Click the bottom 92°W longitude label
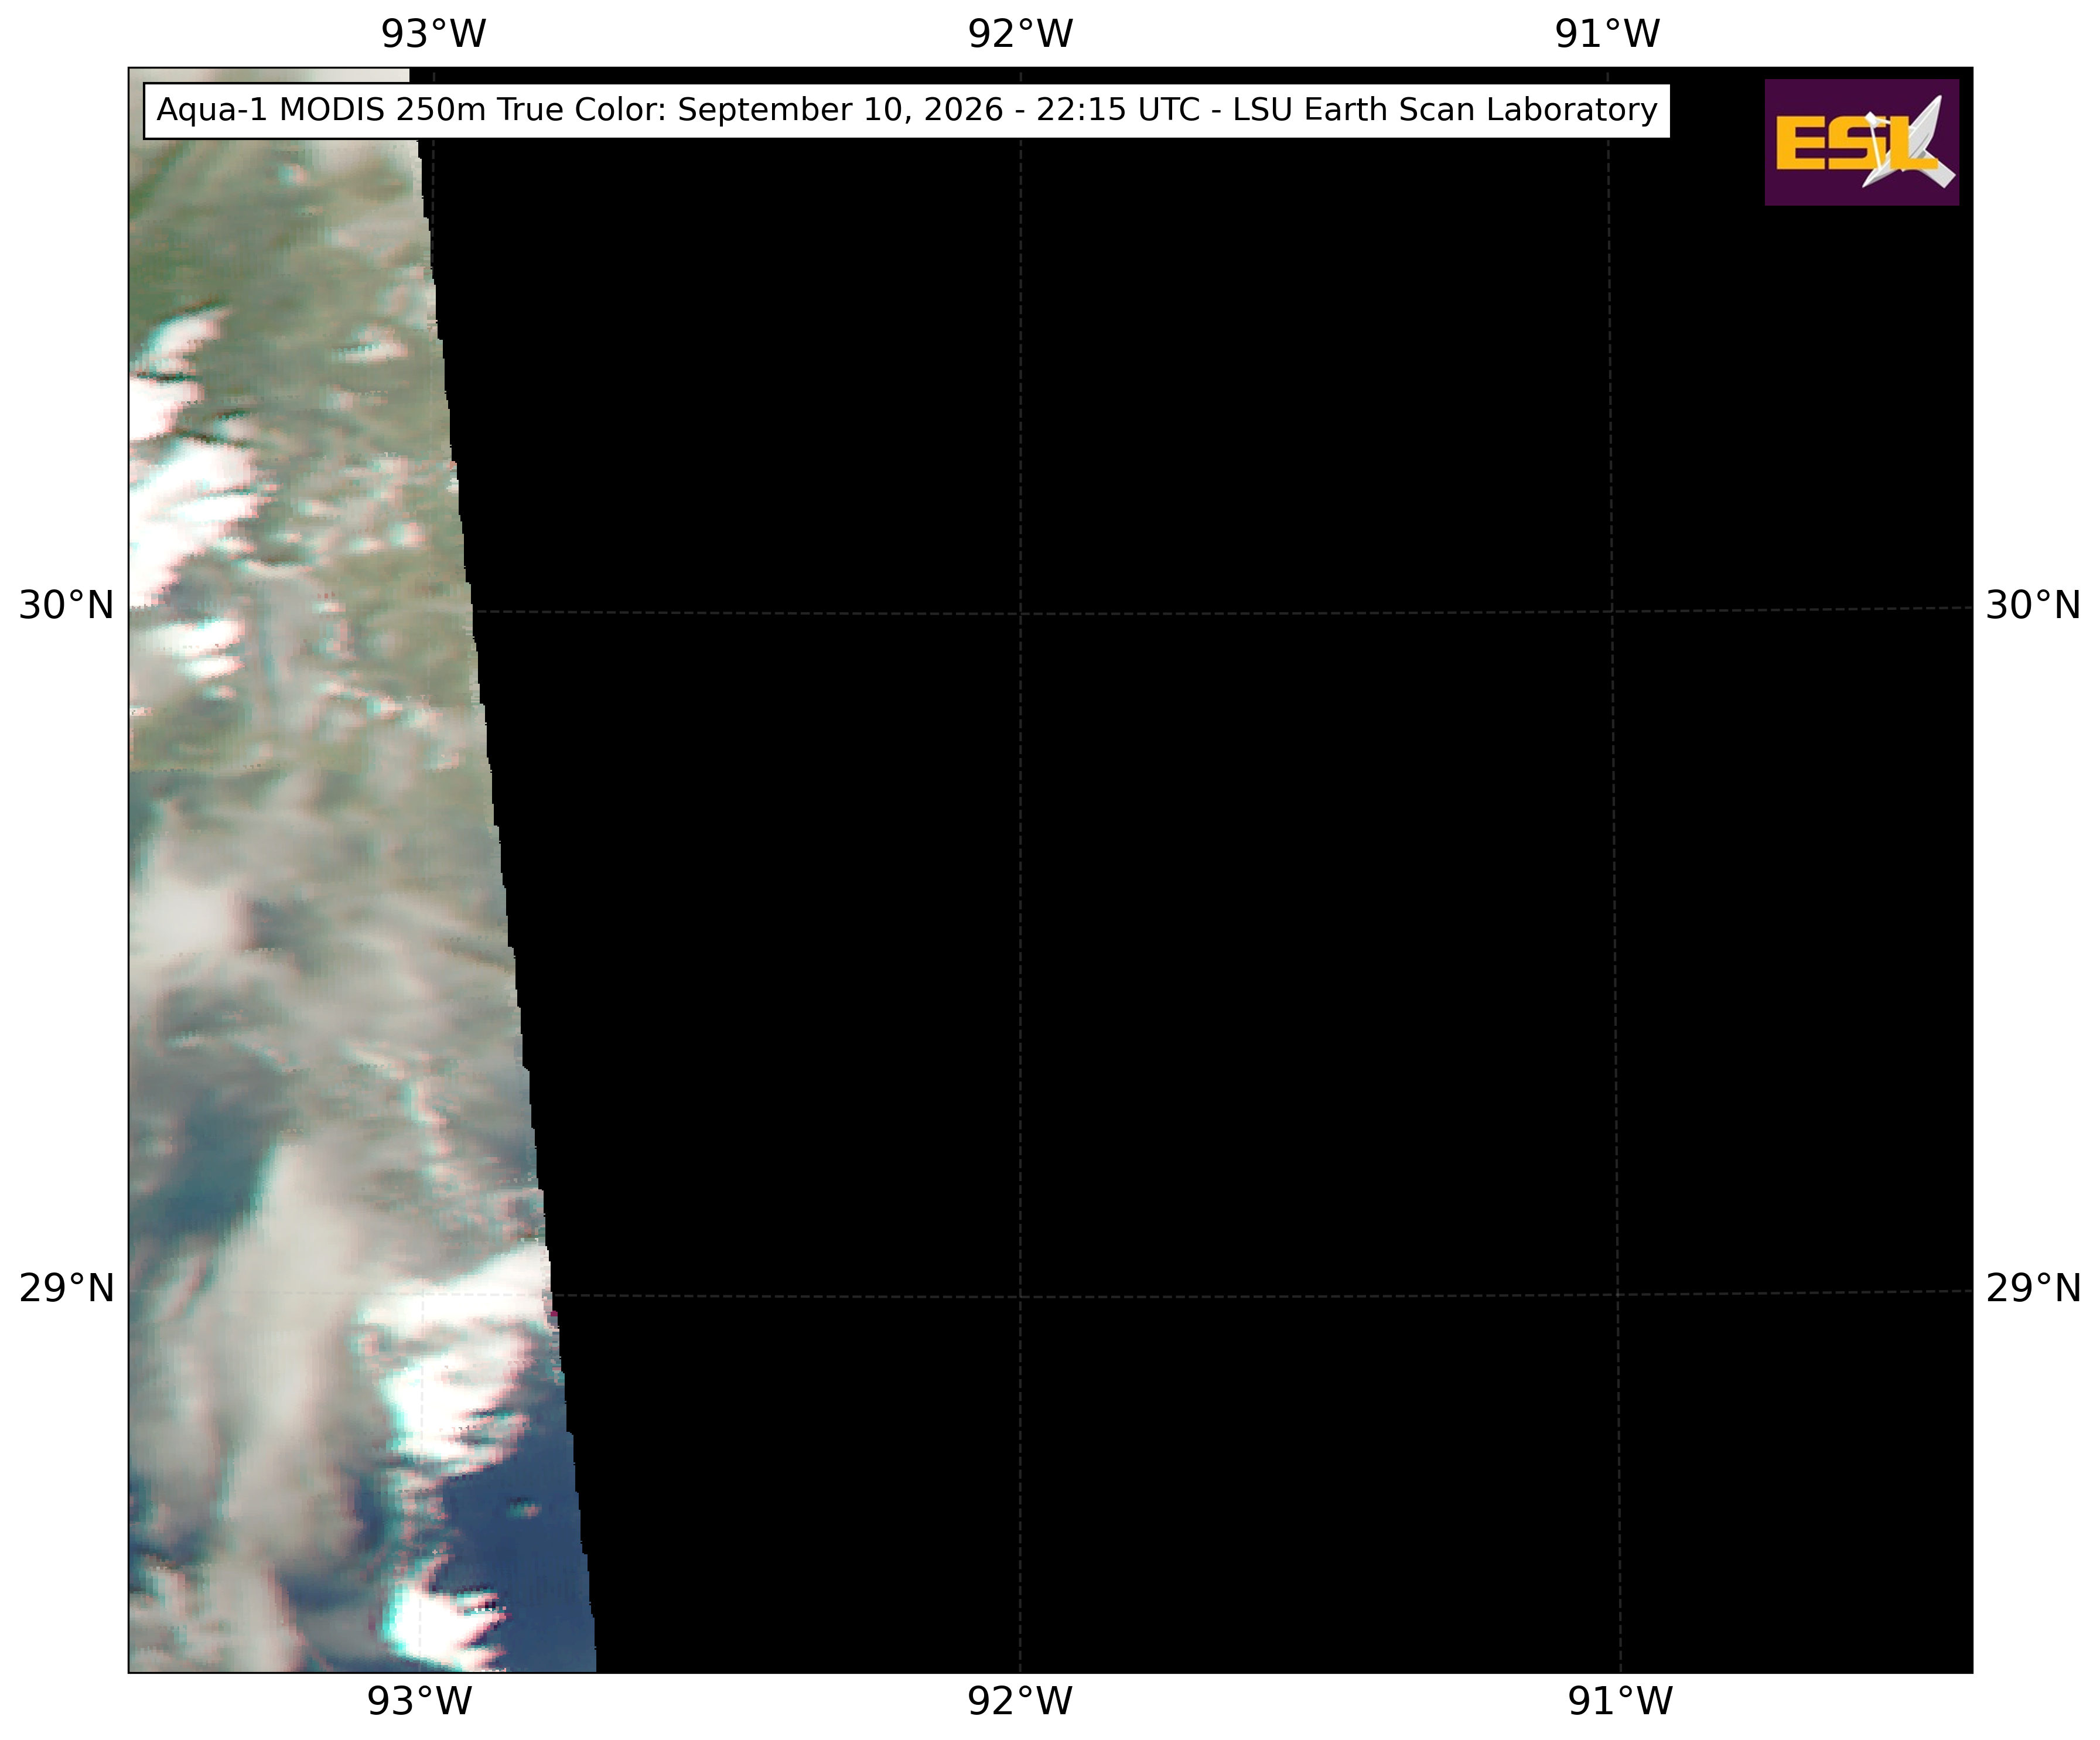The image size is (2100, 1740). click(1020, 1701)
